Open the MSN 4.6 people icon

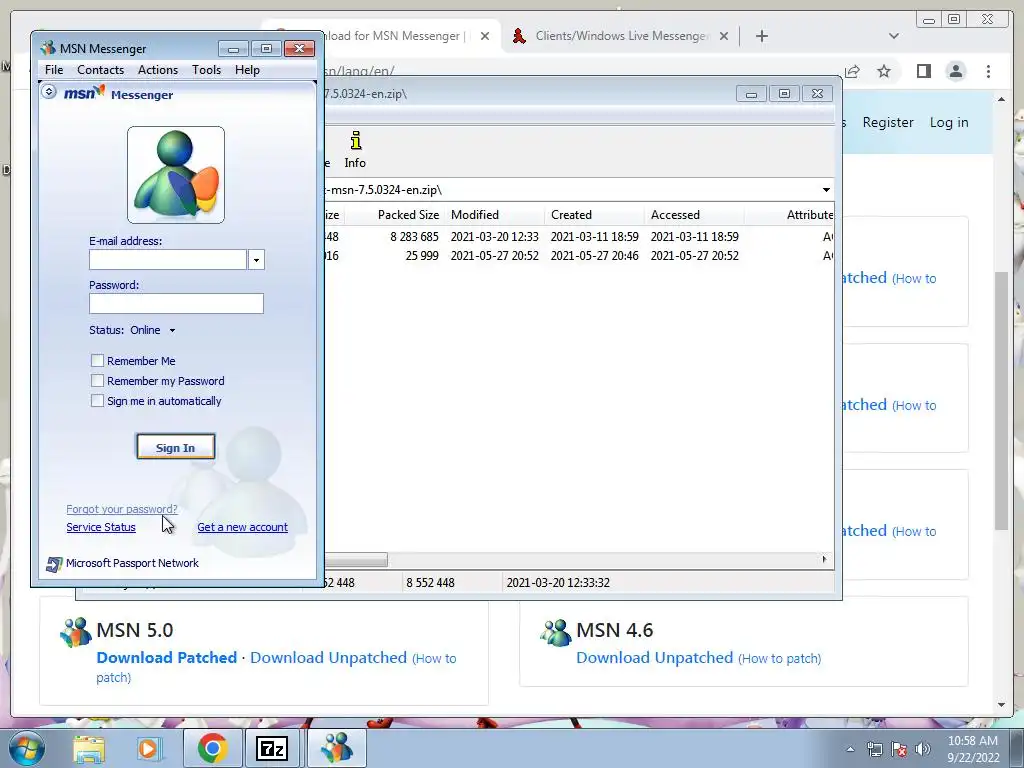point(556,632)
